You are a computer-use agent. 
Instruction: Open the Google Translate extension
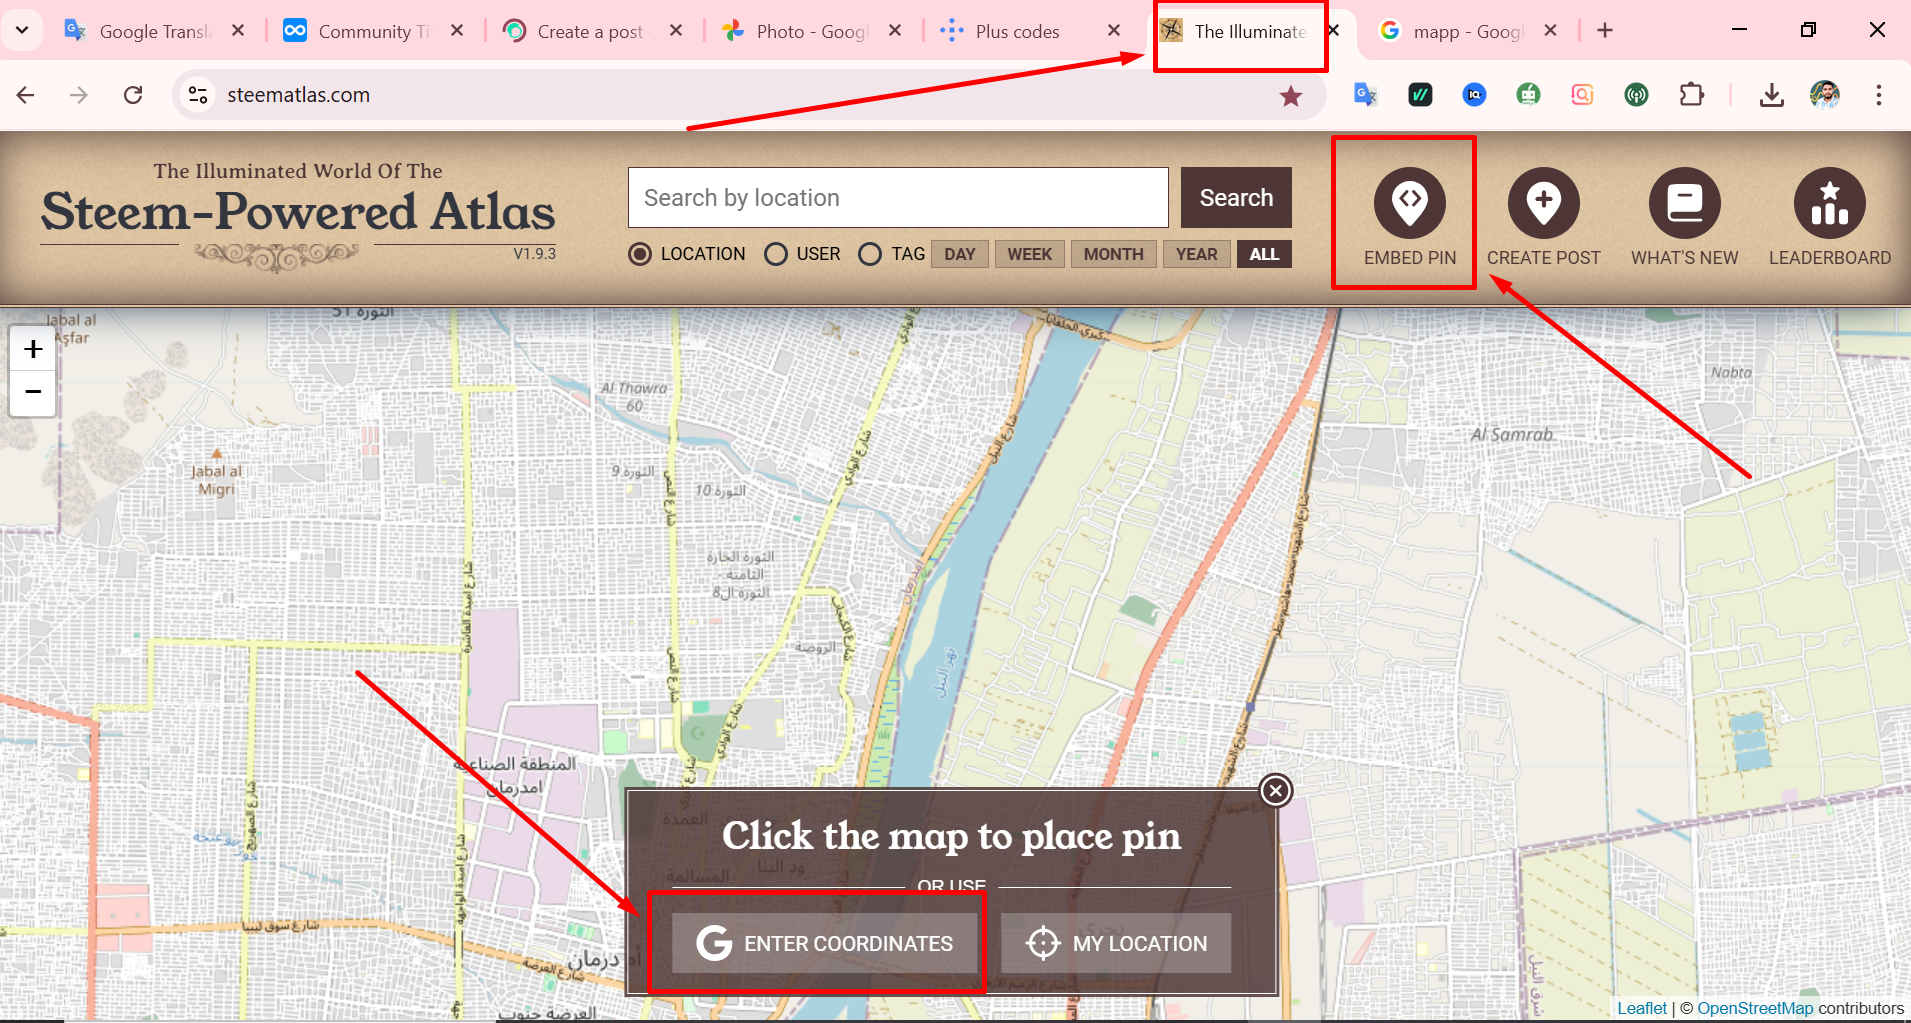pos(1366,95)
